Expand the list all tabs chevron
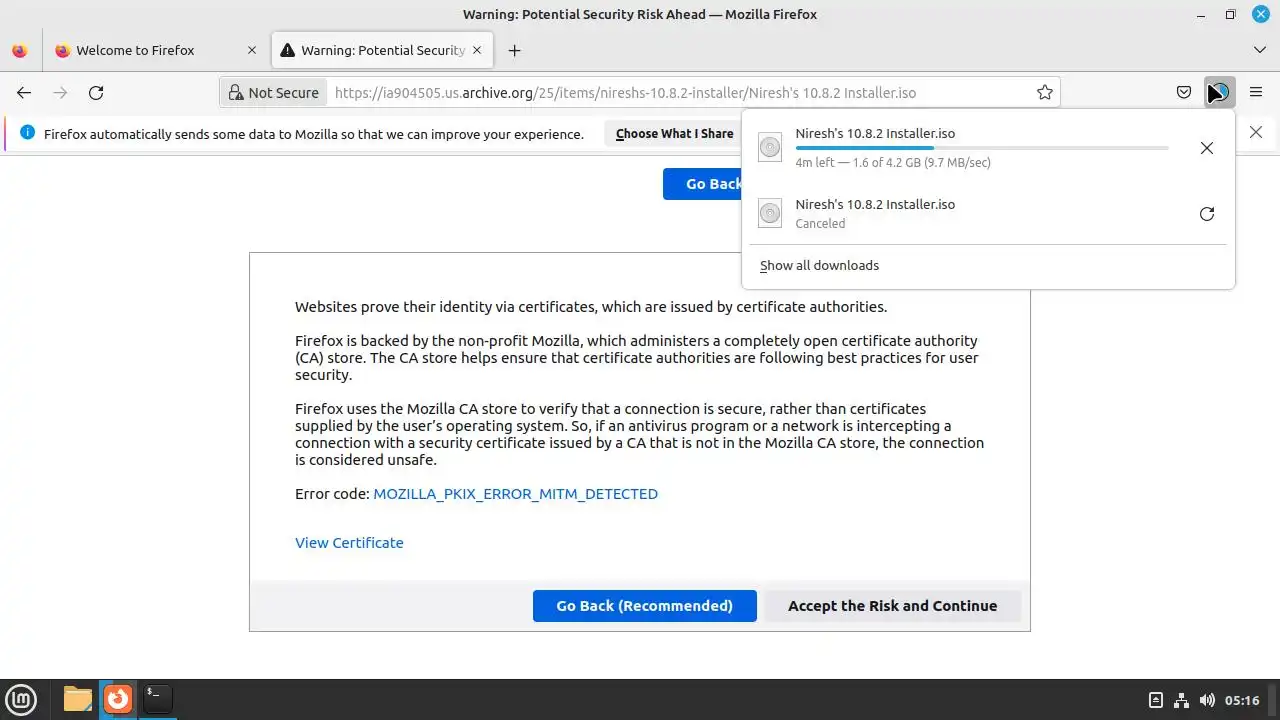This screenshot has height=720, width=1280. click(1259, 50)
